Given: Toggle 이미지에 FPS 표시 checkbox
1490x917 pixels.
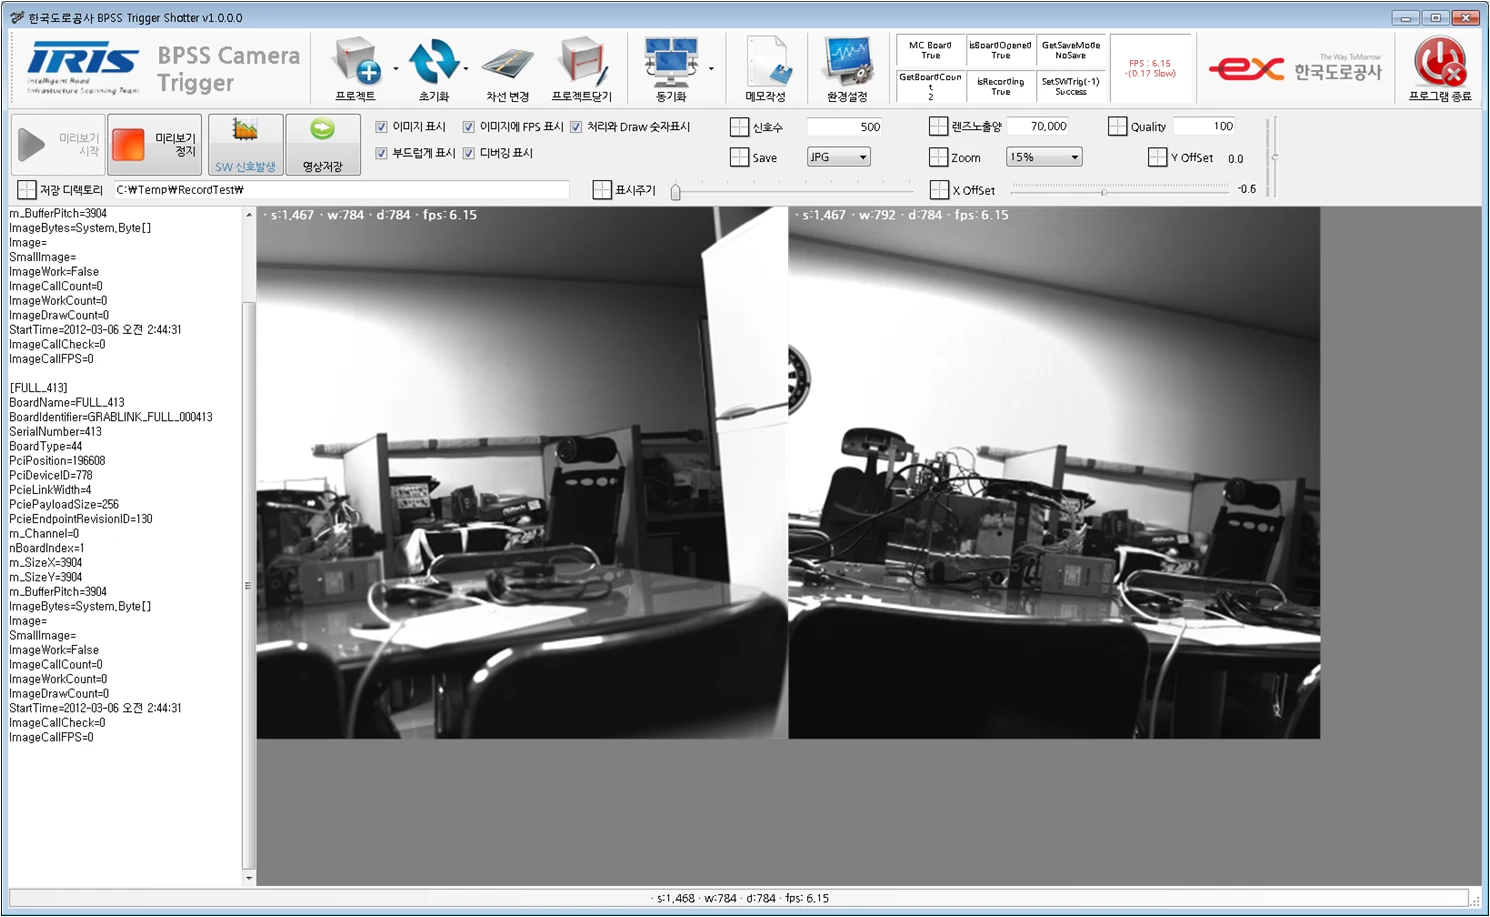Looking at the screenshot, I should click(468, 127).
